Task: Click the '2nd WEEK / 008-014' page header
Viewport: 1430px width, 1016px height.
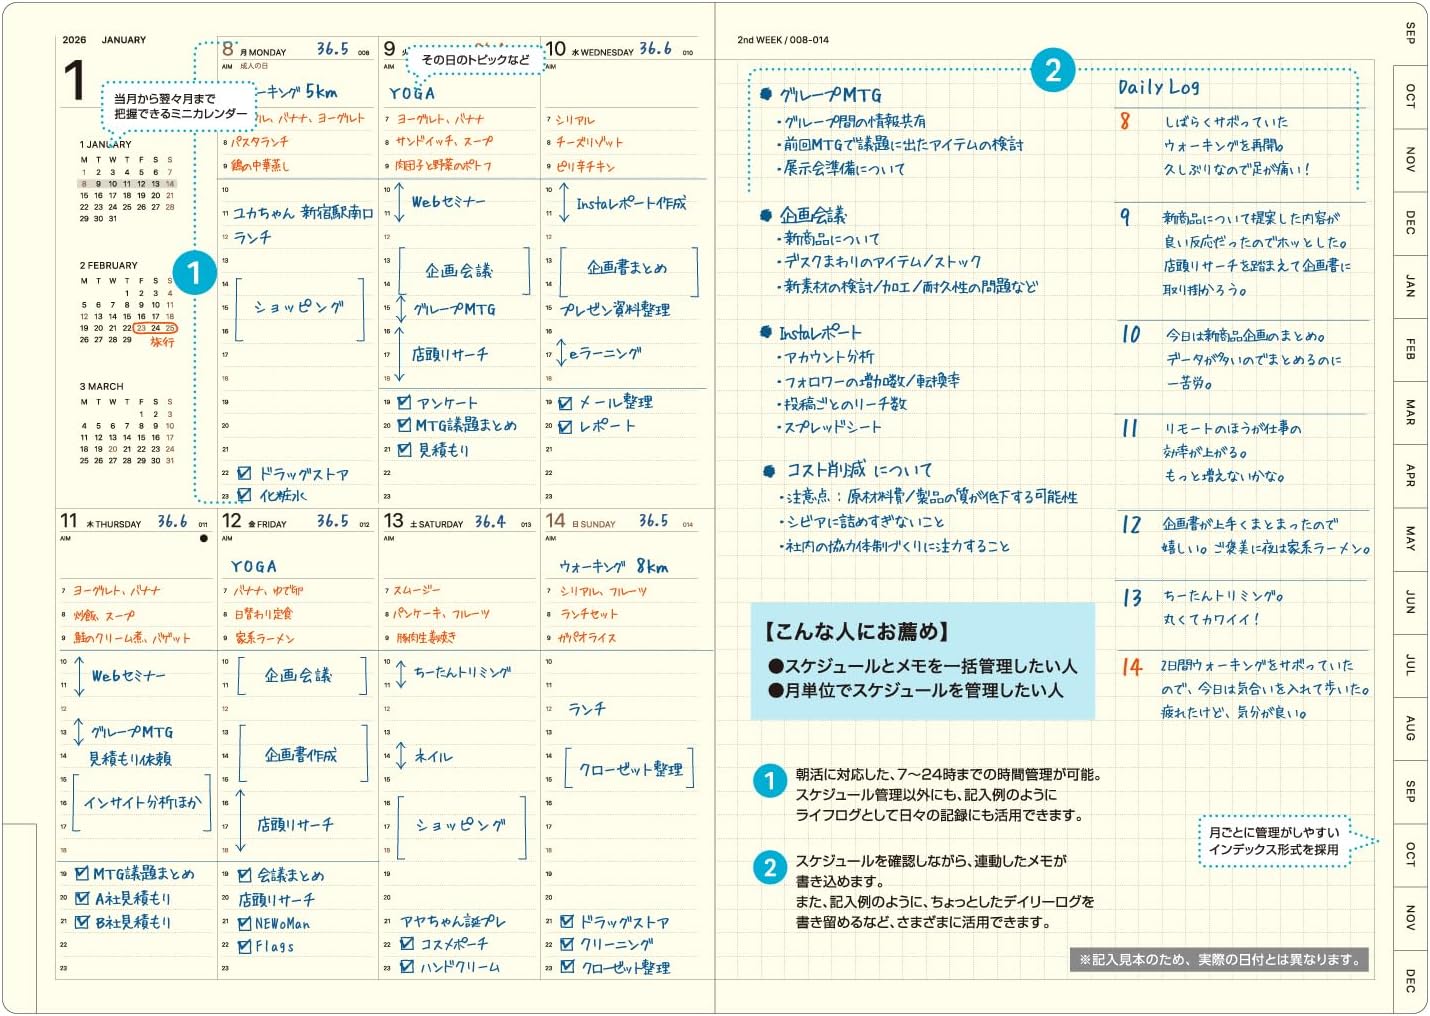Action: click(x=783, y=40)
